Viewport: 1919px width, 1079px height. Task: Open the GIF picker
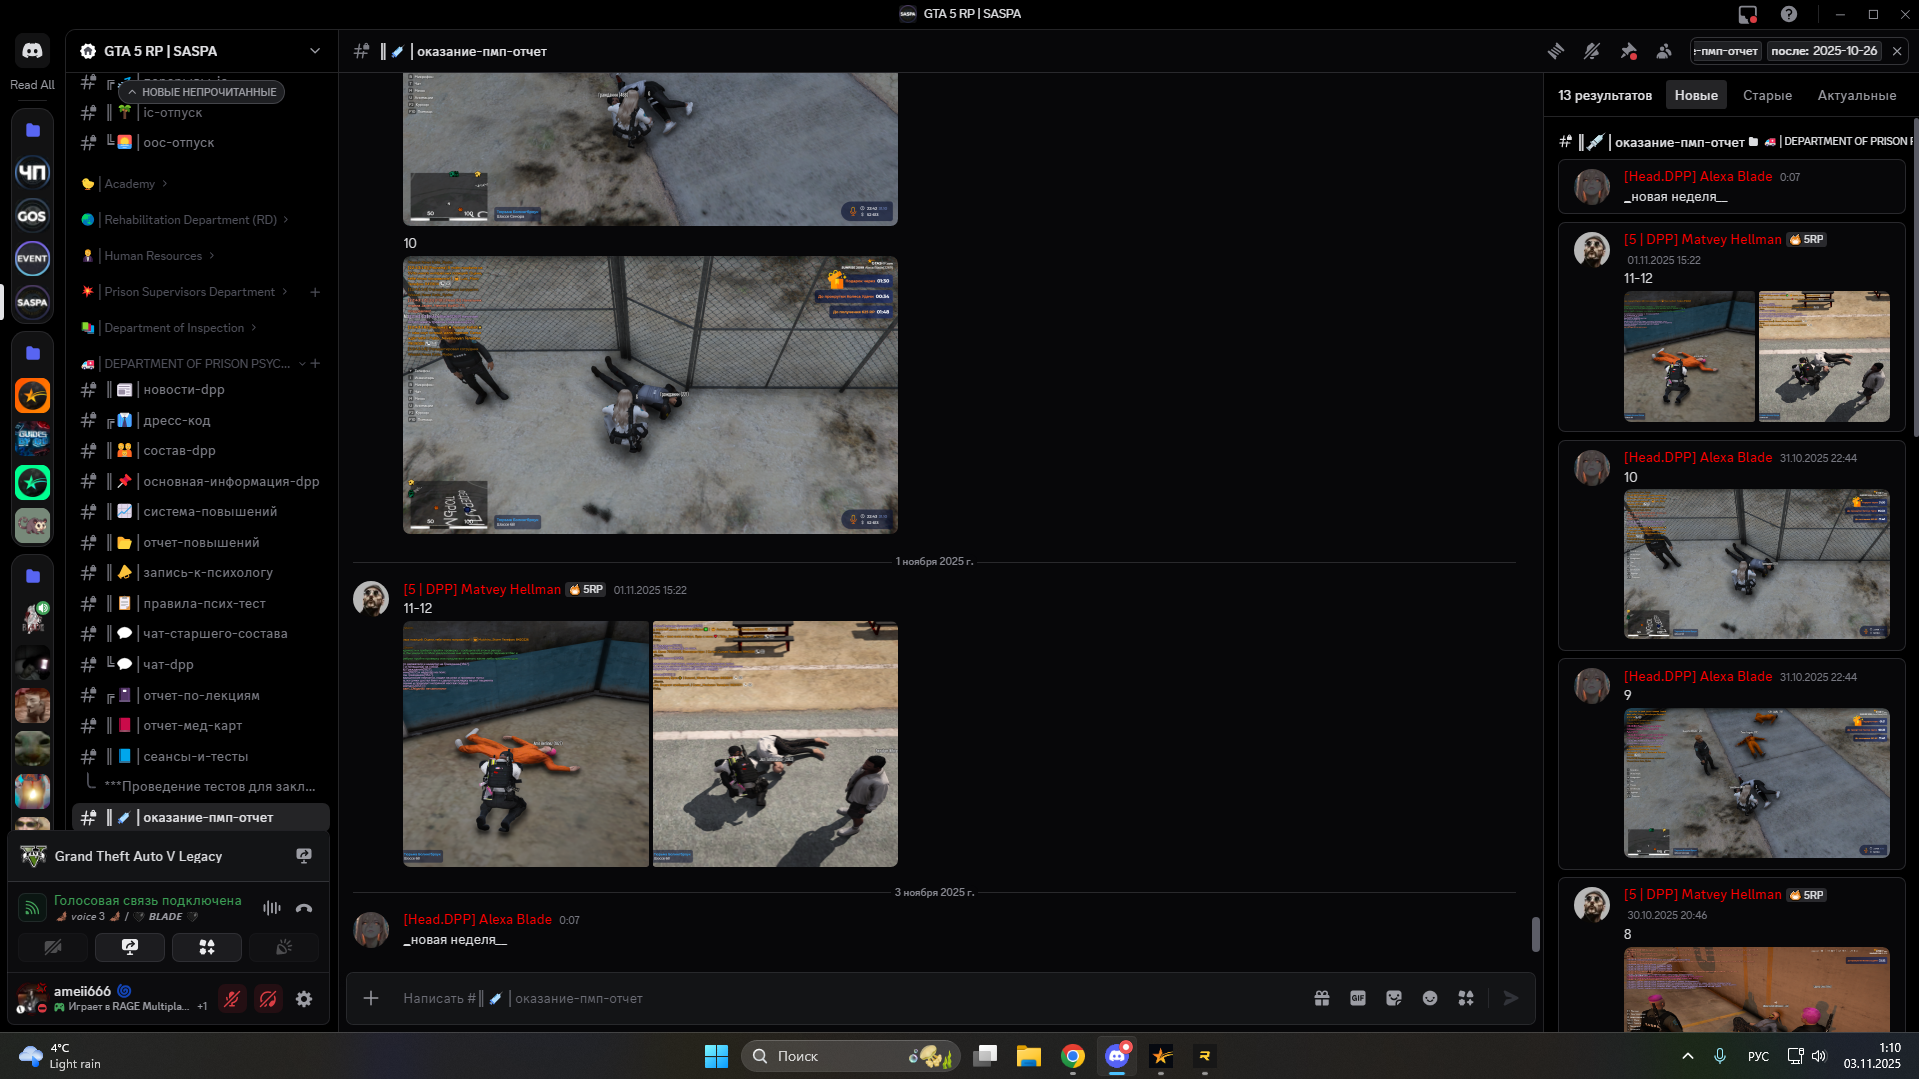pos(1358,998)
